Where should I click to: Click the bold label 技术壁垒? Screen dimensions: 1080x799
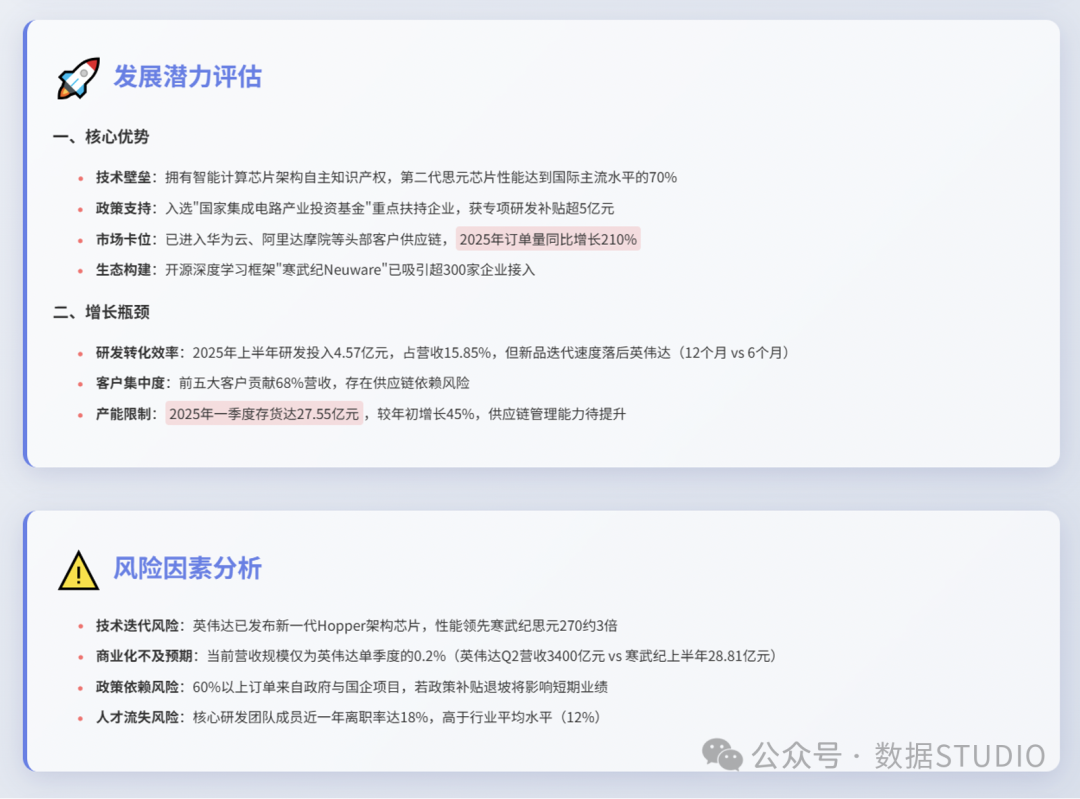coord(123,178)
